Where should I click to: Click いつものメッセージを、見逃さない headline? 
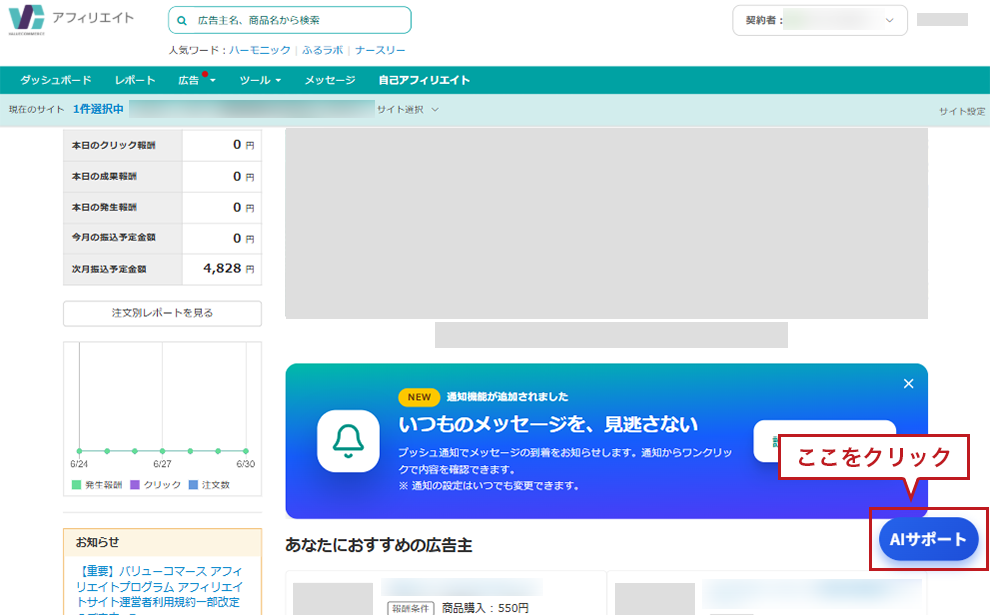point(548,424)
